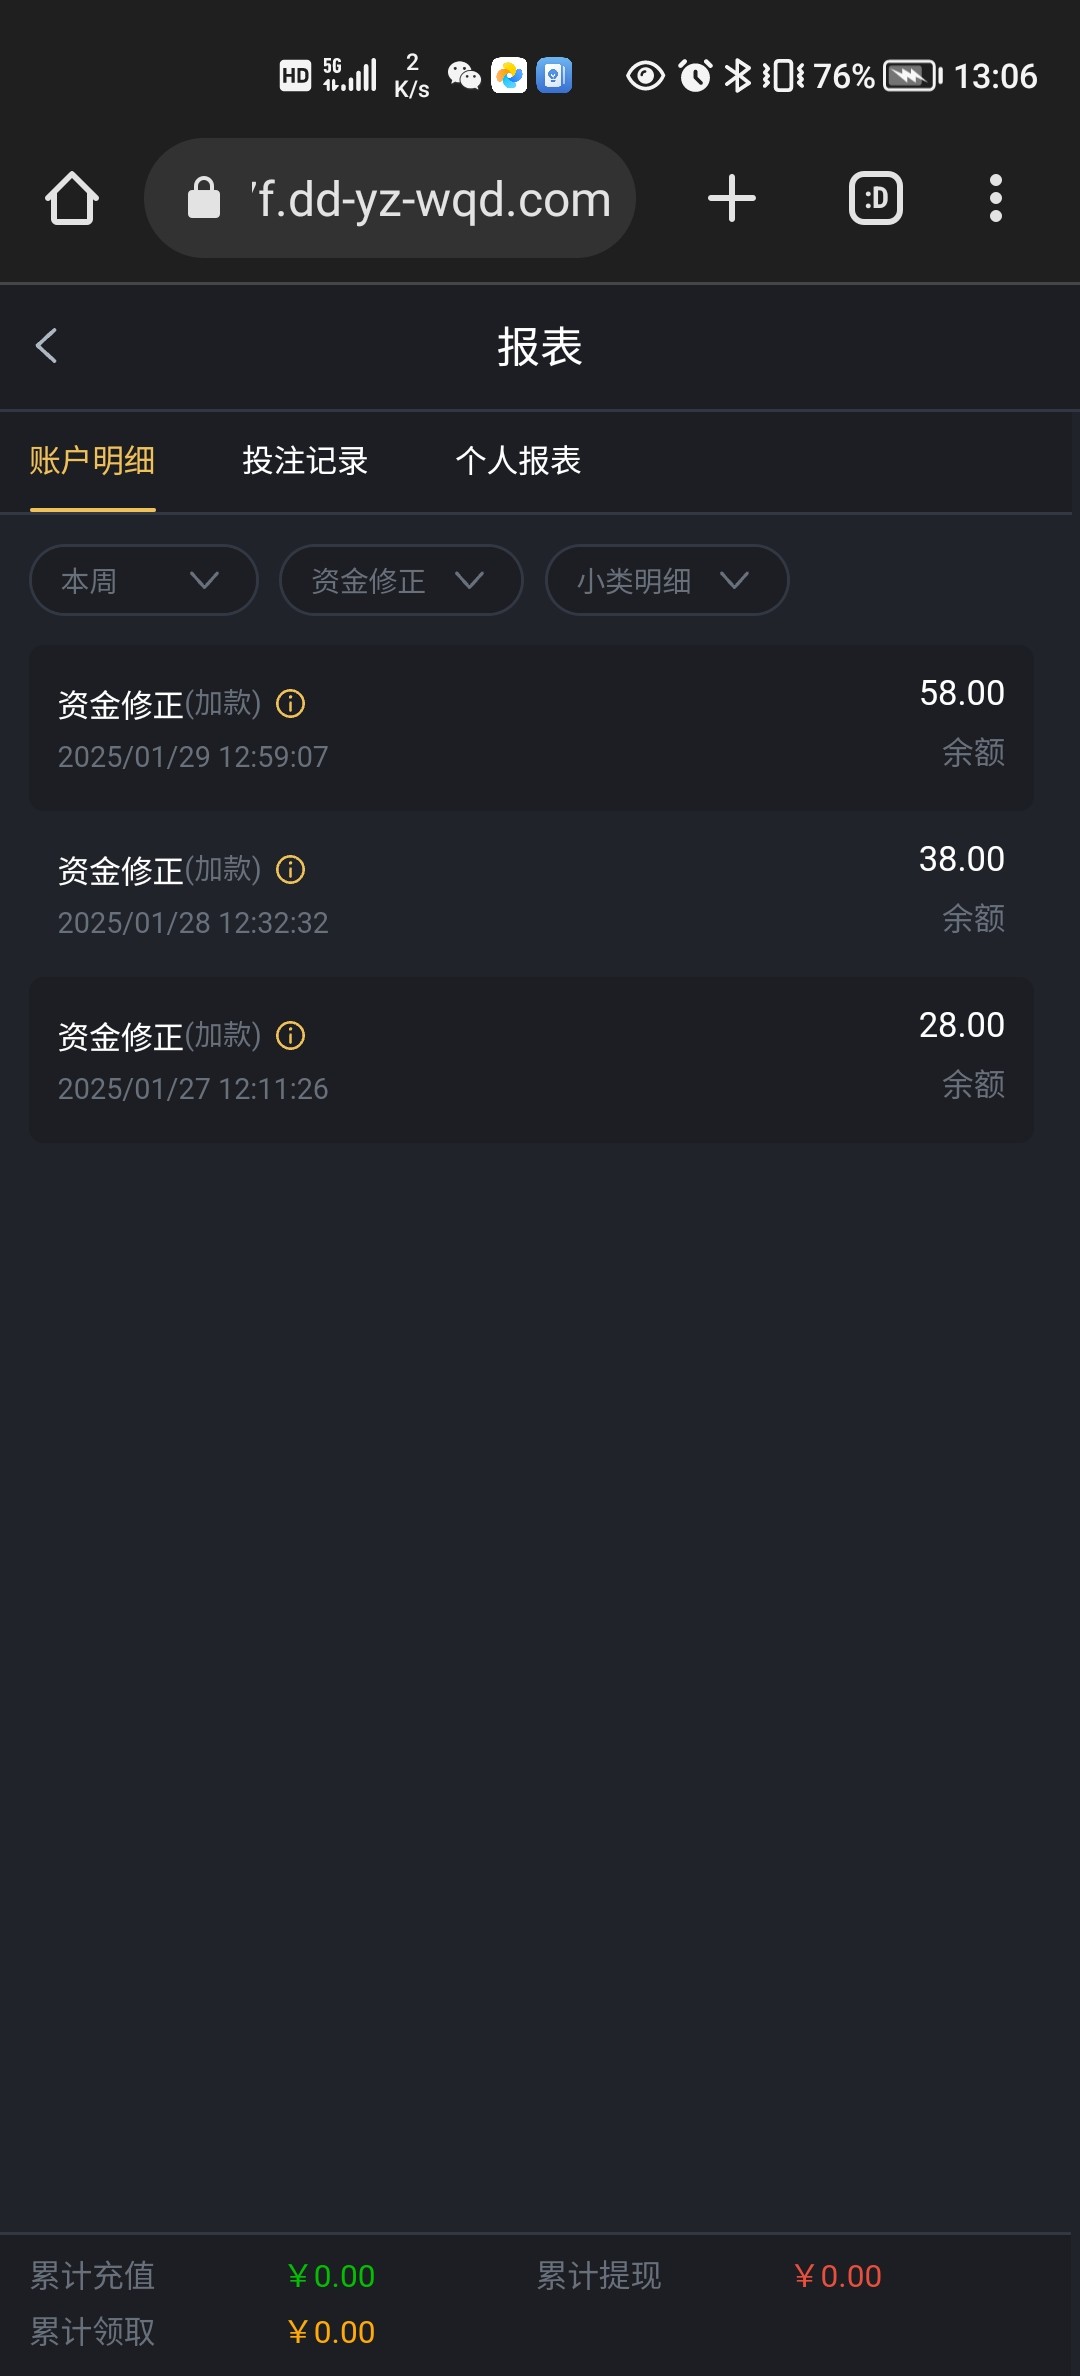Viewport: 1080px width, 2376px height.
Task: Open the 个人报表 tab
Action: (x=518, y=461)
